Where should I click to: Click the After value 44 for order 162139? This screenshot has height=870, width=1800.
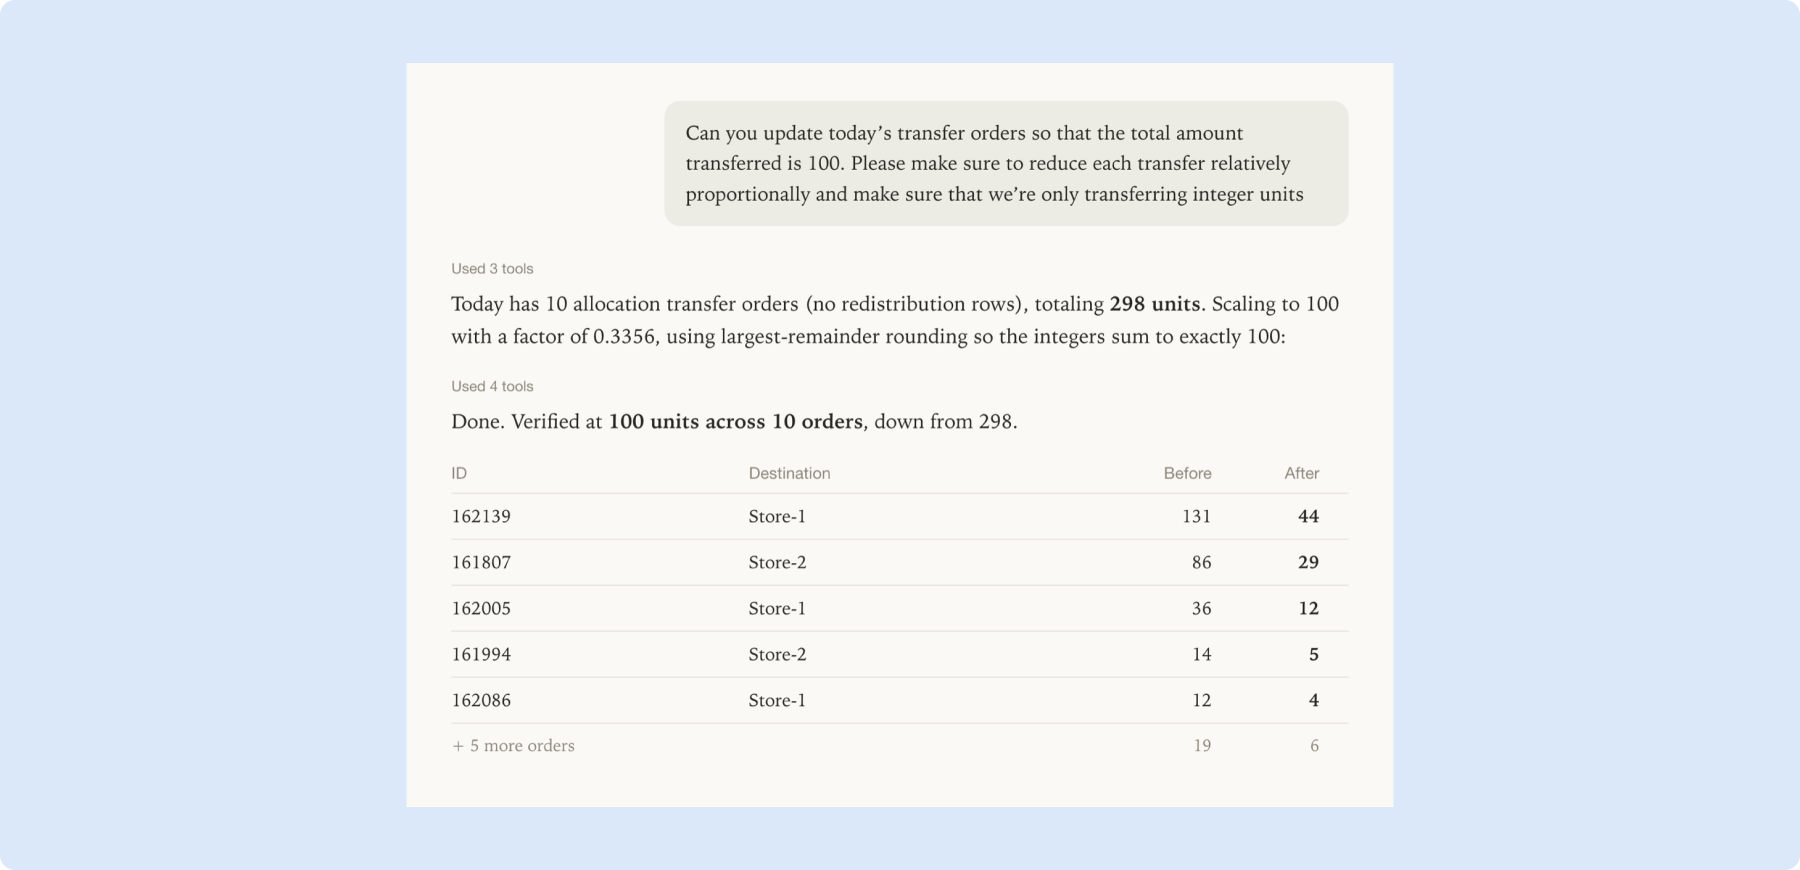(1308, 516)
